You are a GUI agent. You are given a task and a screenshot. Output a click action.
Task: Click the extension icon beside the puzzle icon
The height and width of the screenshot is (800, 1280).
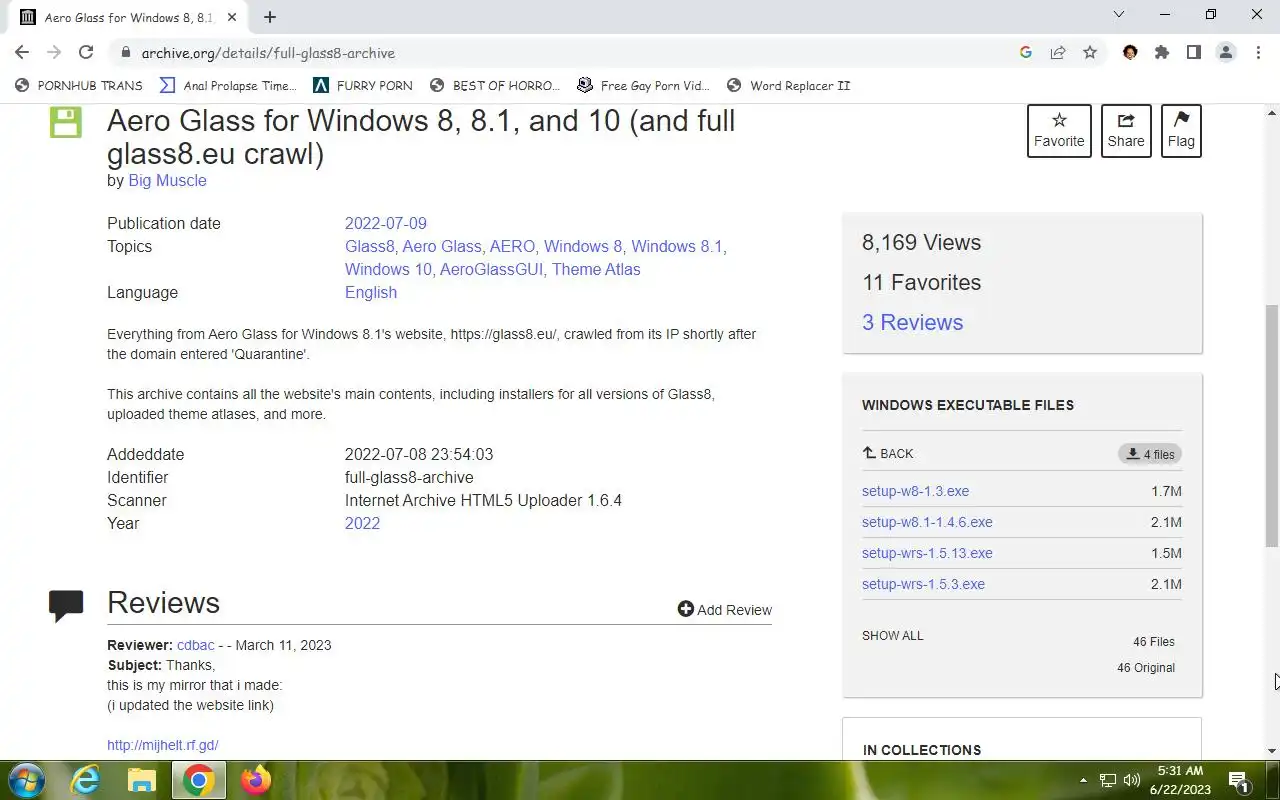1130,53
